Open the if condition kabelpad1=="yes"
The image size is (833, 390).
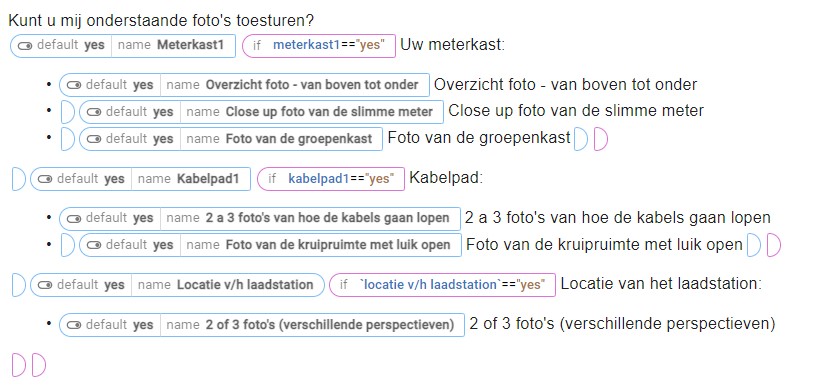331,179
